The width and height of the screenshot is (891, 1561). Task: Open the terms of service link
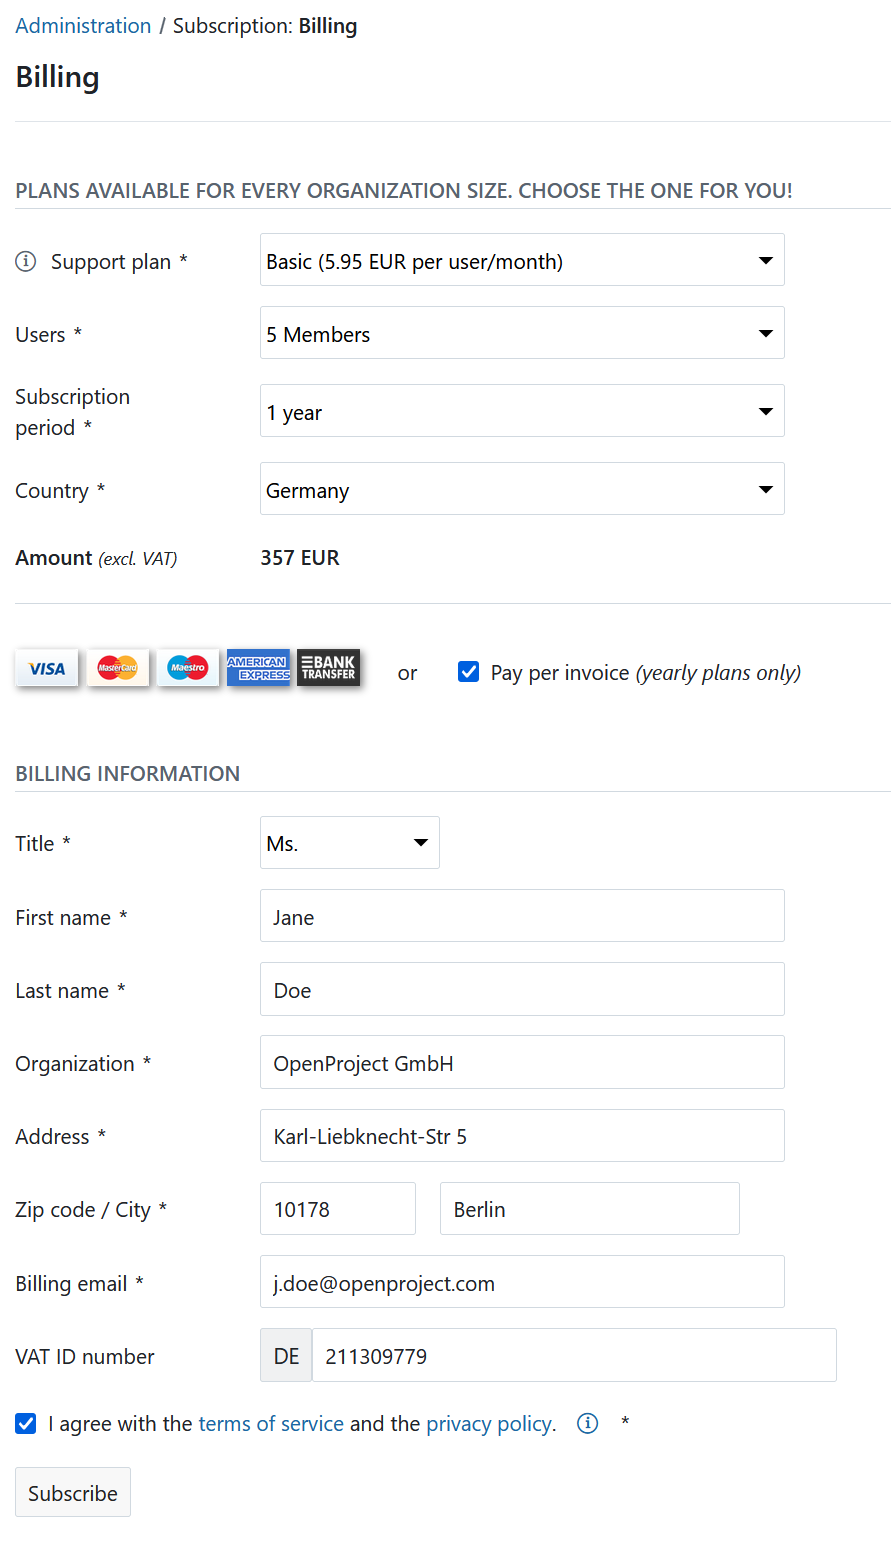(270, 1423)
